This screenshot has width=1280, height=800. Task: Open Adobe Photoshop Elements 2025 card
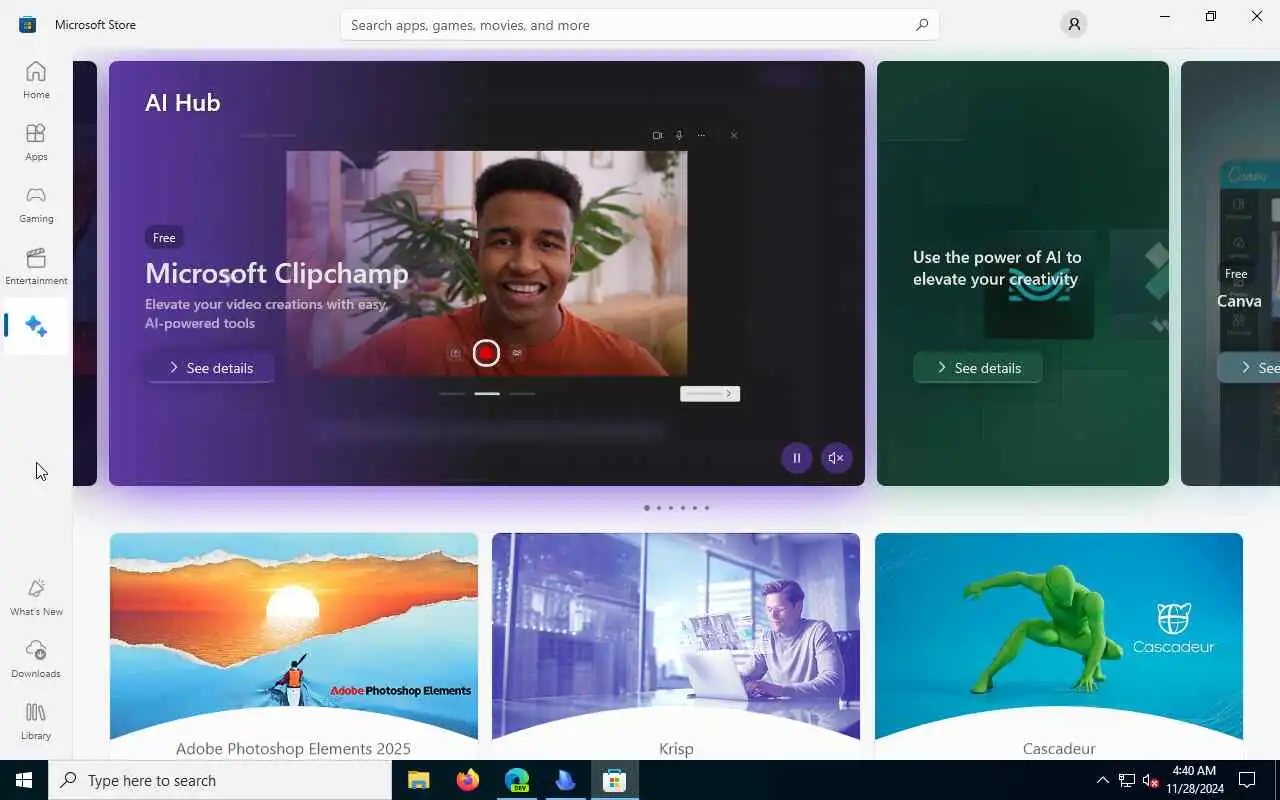pos(294,646)
